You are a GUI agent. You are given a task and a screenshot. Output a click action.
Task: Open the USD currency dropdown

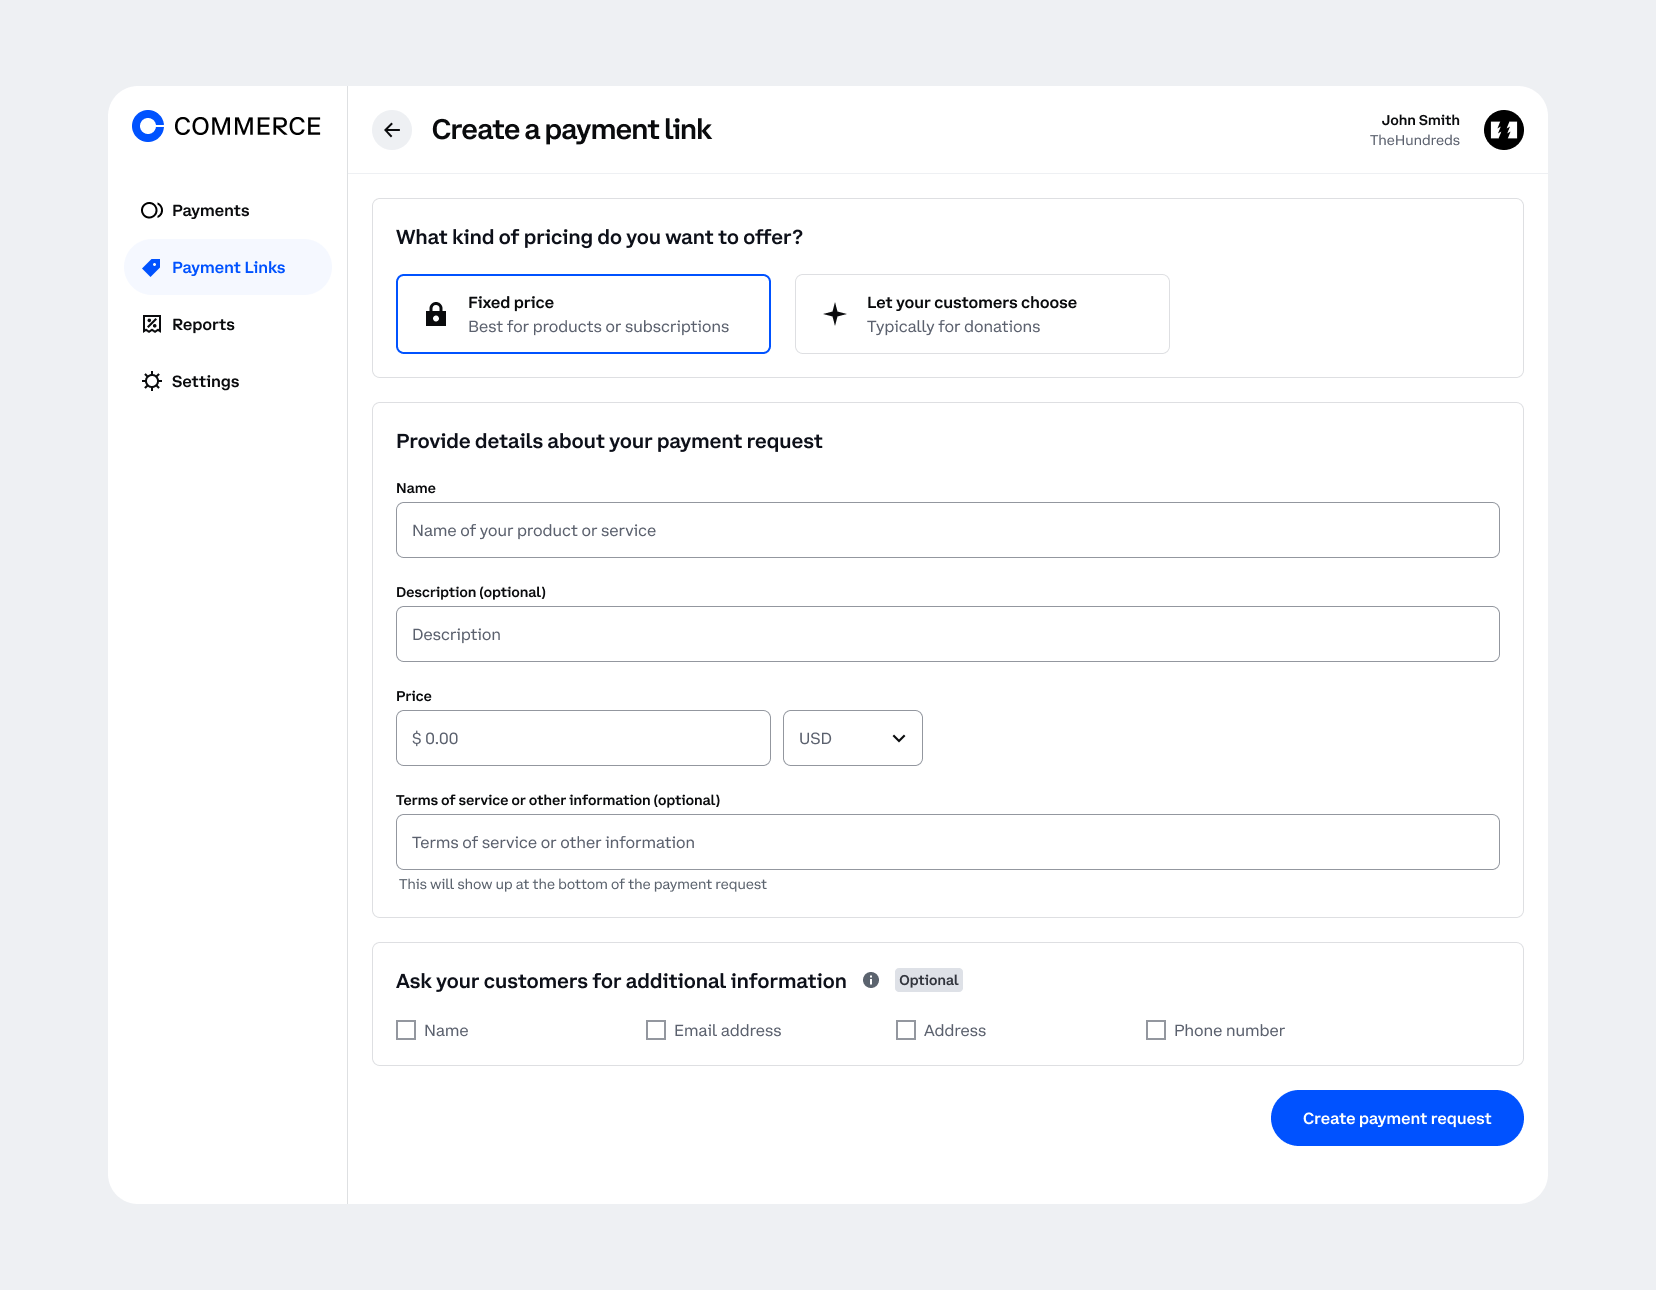(852, 738)
